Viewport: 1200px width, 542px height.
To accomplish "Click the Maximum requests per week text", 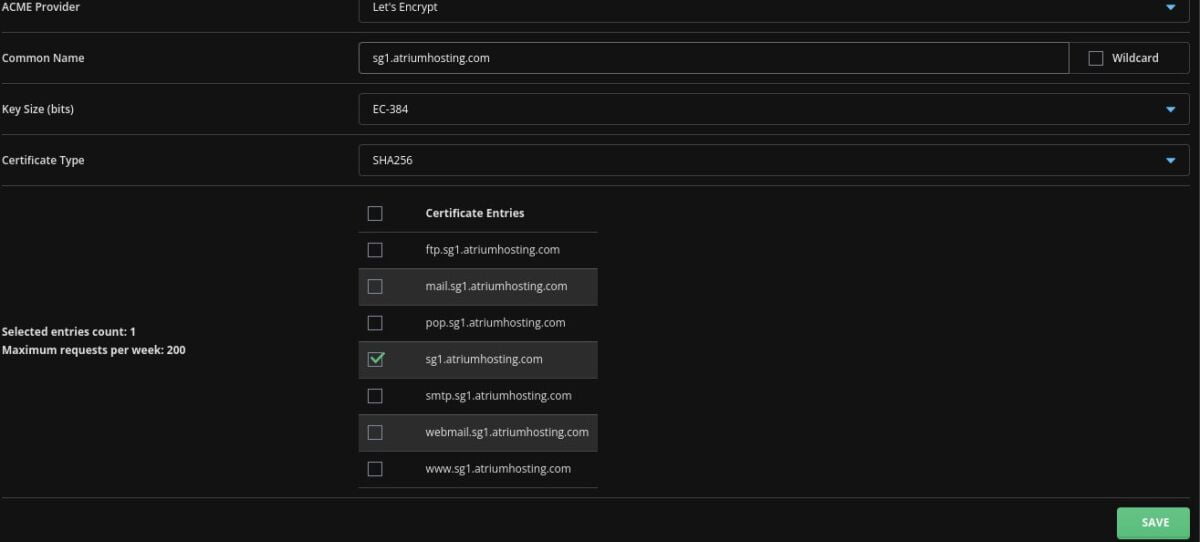I will (93, 351).
